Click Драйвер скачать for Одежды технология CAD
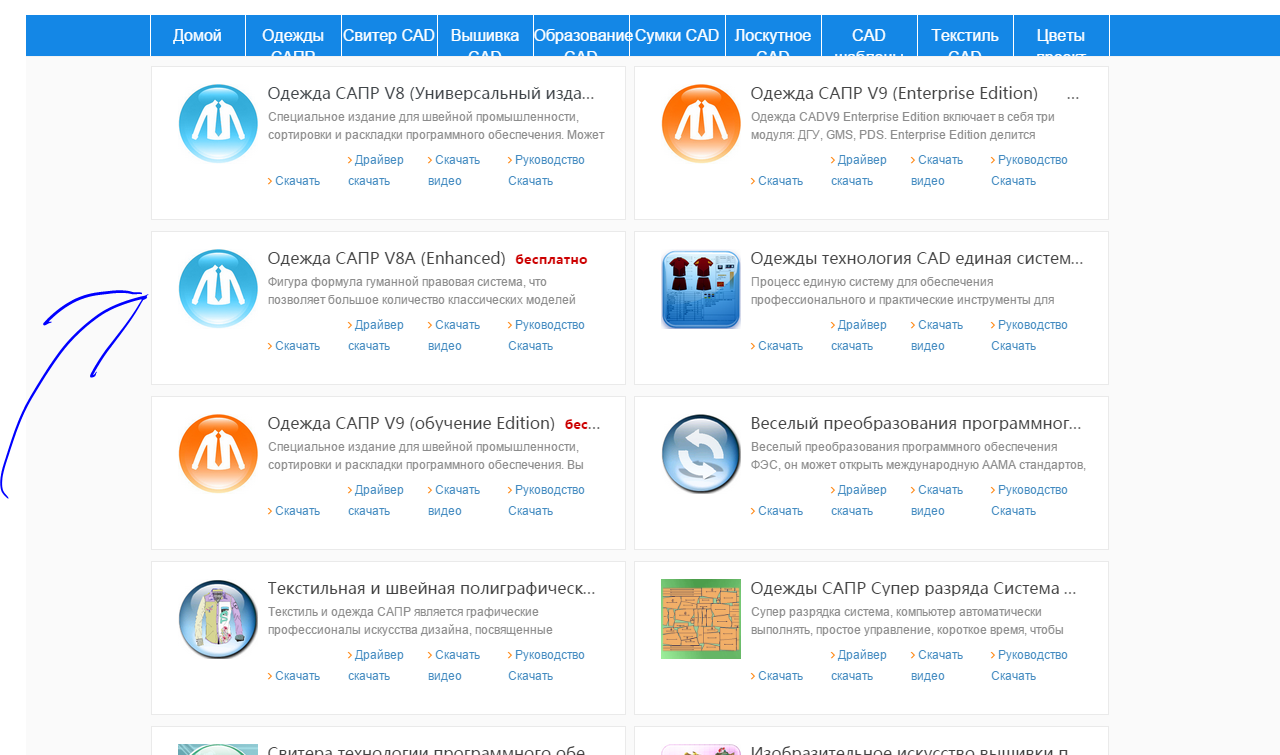The height and width of the screenshot is (755, 1280). [859, 335]
